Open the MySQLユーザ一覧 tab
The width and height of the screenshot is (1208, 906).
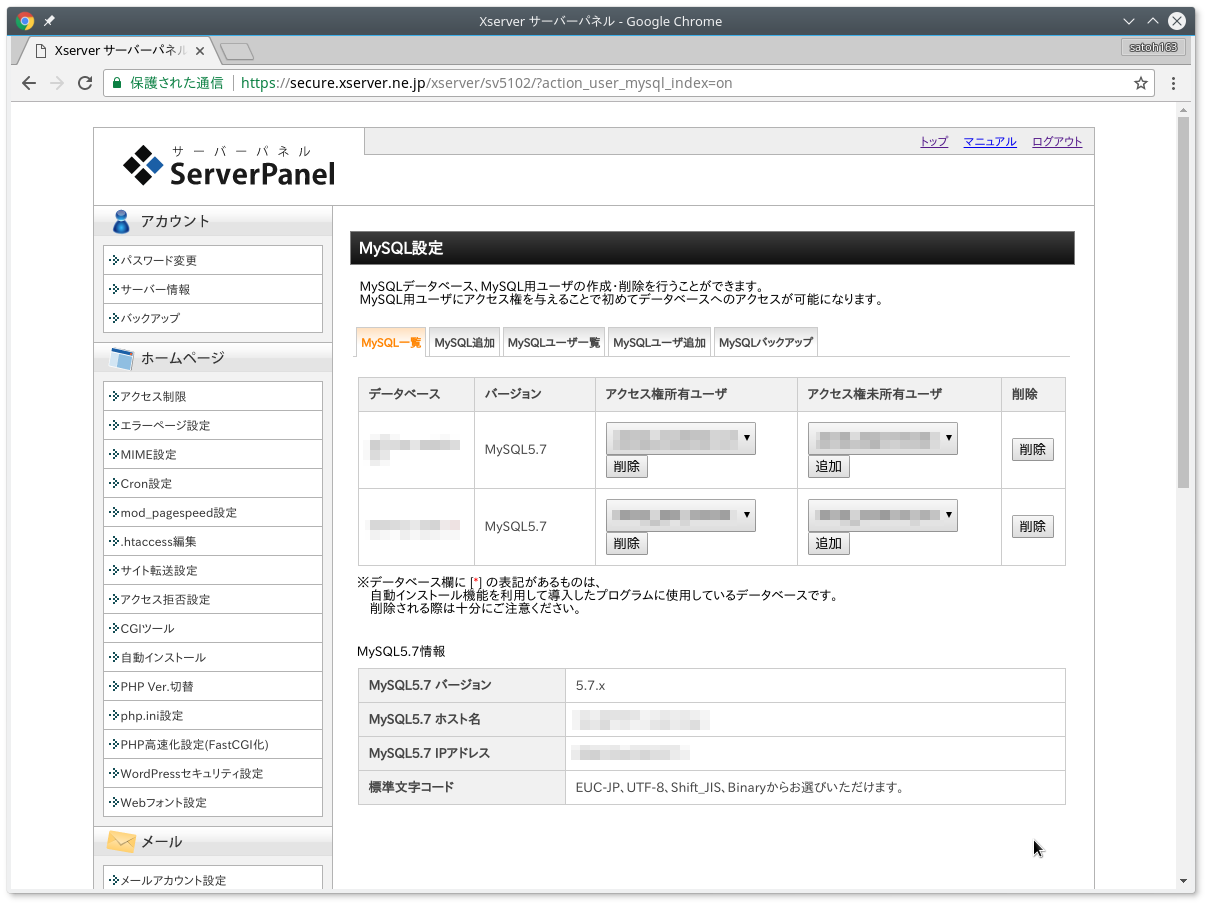pos(554,342)
